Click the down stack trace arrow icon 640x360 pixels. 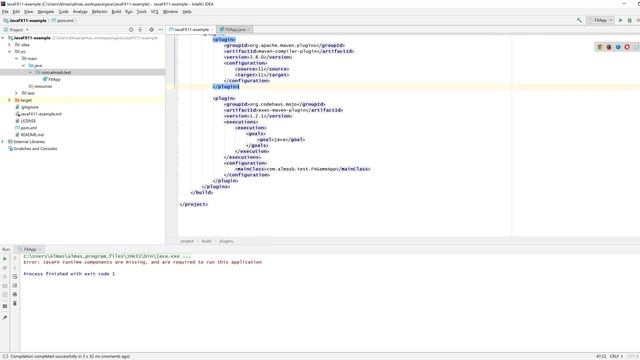(x=15, y=268)
